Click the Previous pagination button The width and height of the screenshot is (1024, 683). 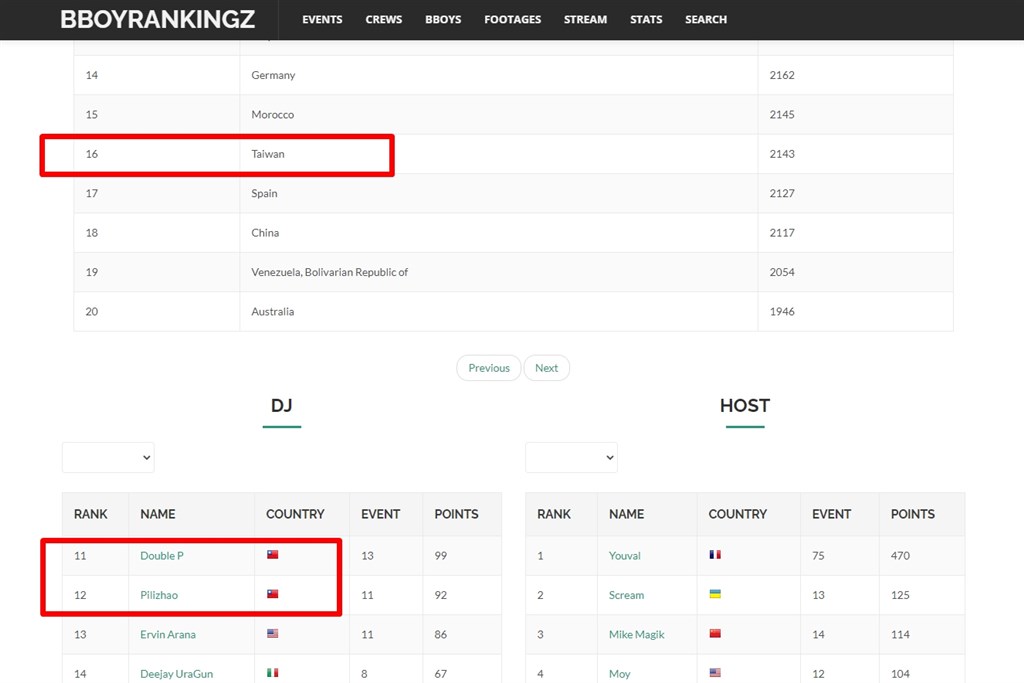(x=488, y=368)
